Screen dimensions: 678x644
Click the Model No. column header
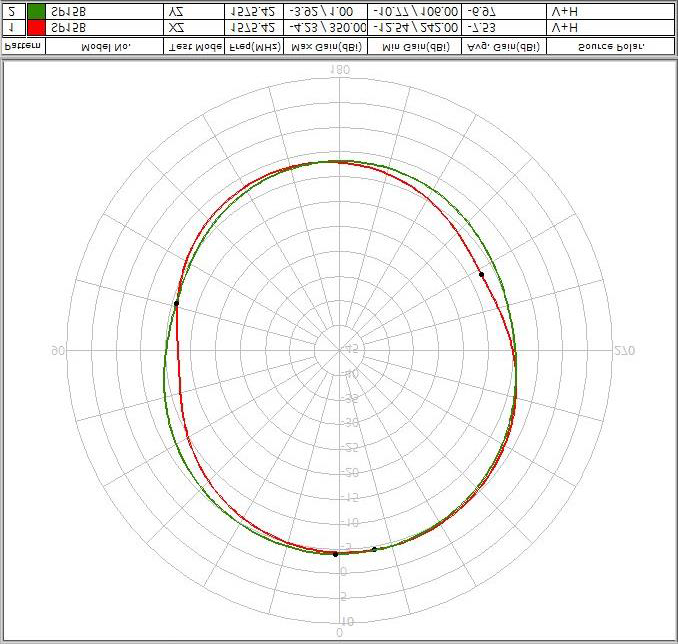[105, 46]
